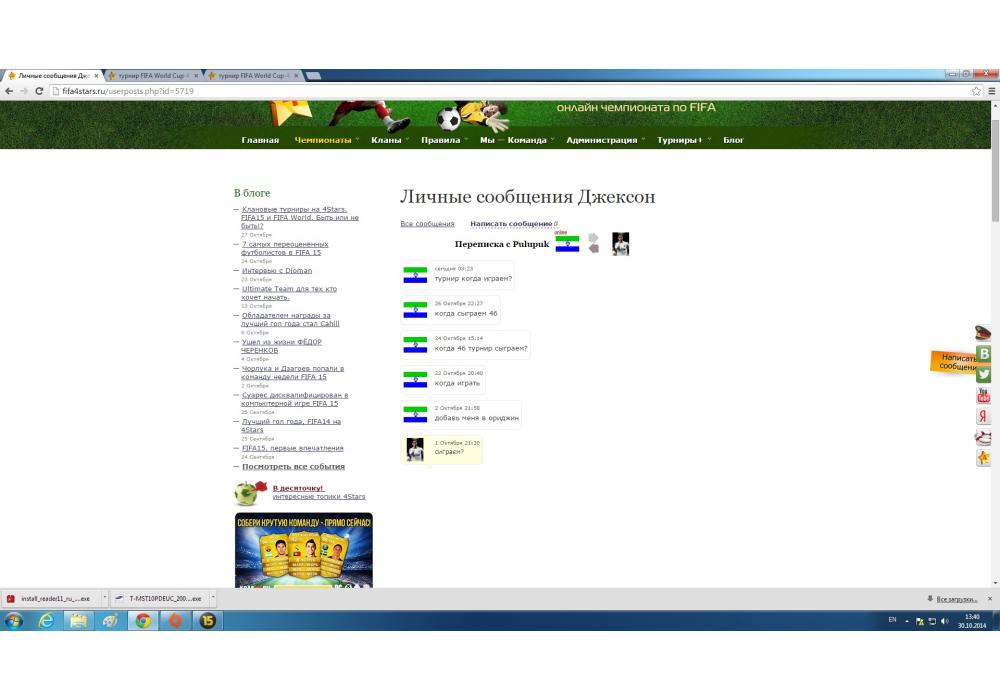Open the YouTube icon in side panel
1000x700 pixels.
coord(983,395)
